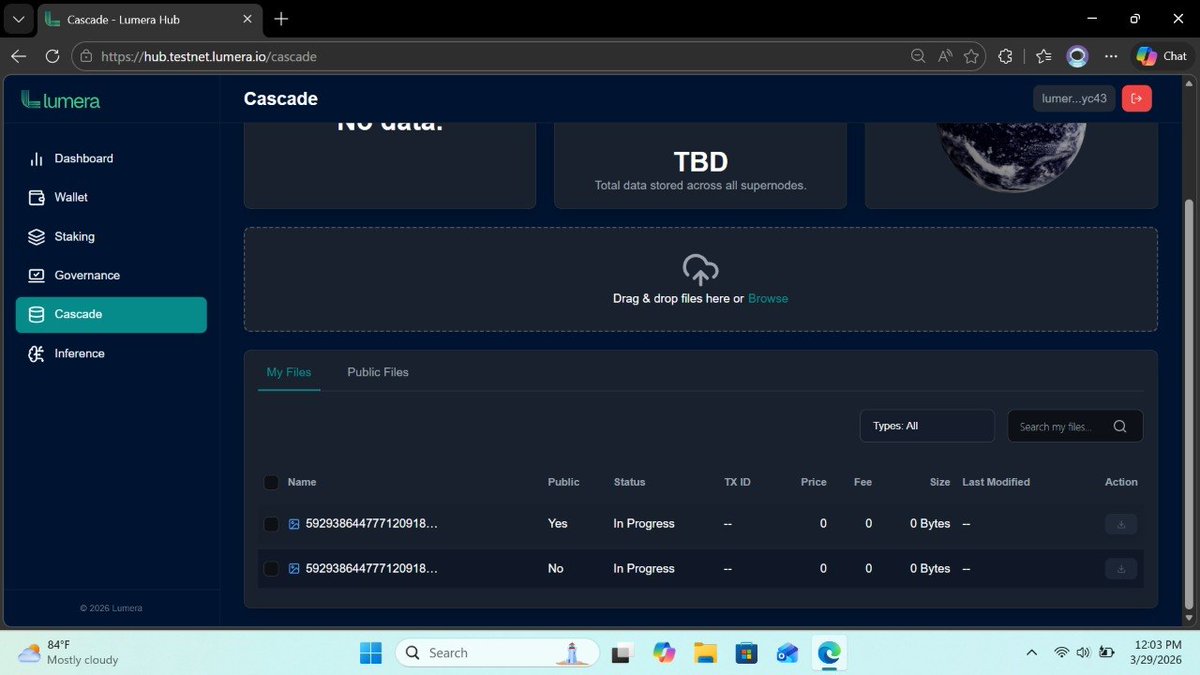The height and width of the screenshot is (675, 1200).
Task: Open the Types: All dropdown
Action: coord(927,426)
